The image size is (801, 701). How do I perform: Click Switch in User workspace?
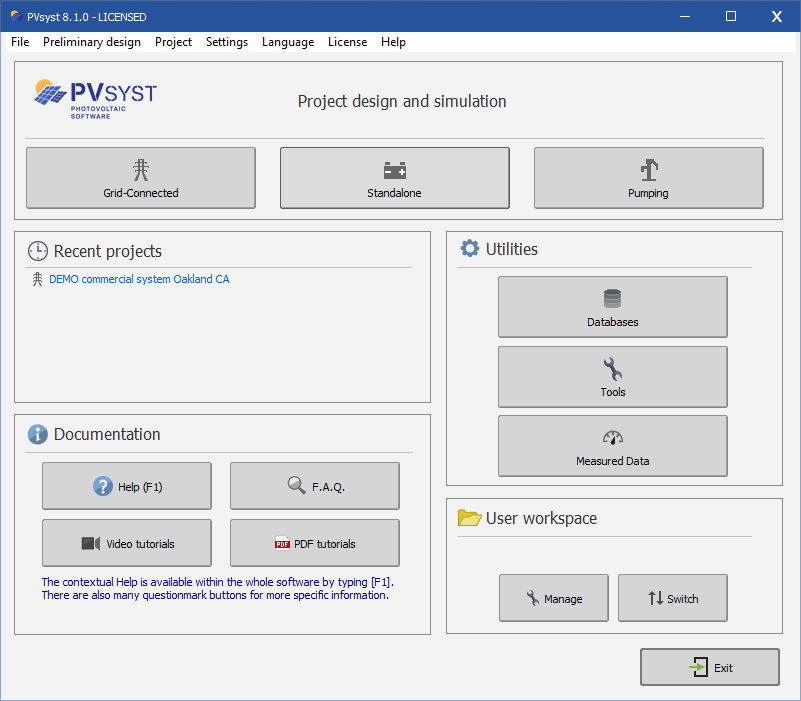pyautogui.click(x=672, y=598)
